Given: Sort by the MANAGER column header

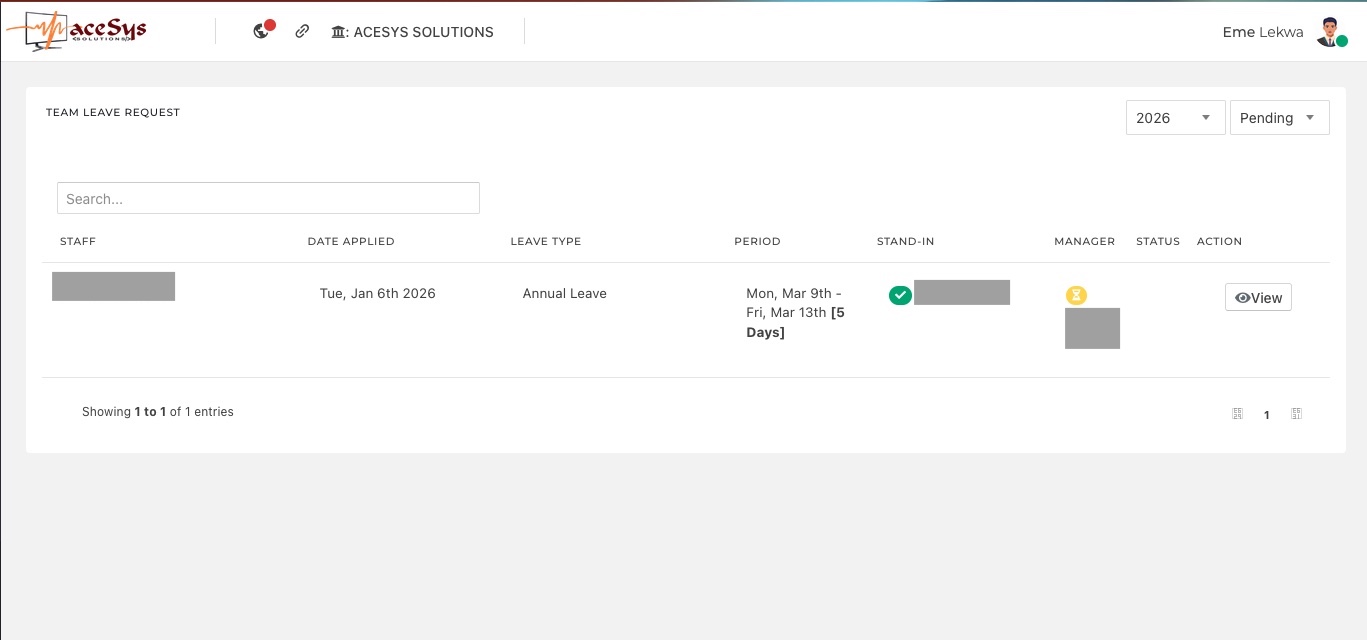Looking at the screenshot, I should point(1084,241).
